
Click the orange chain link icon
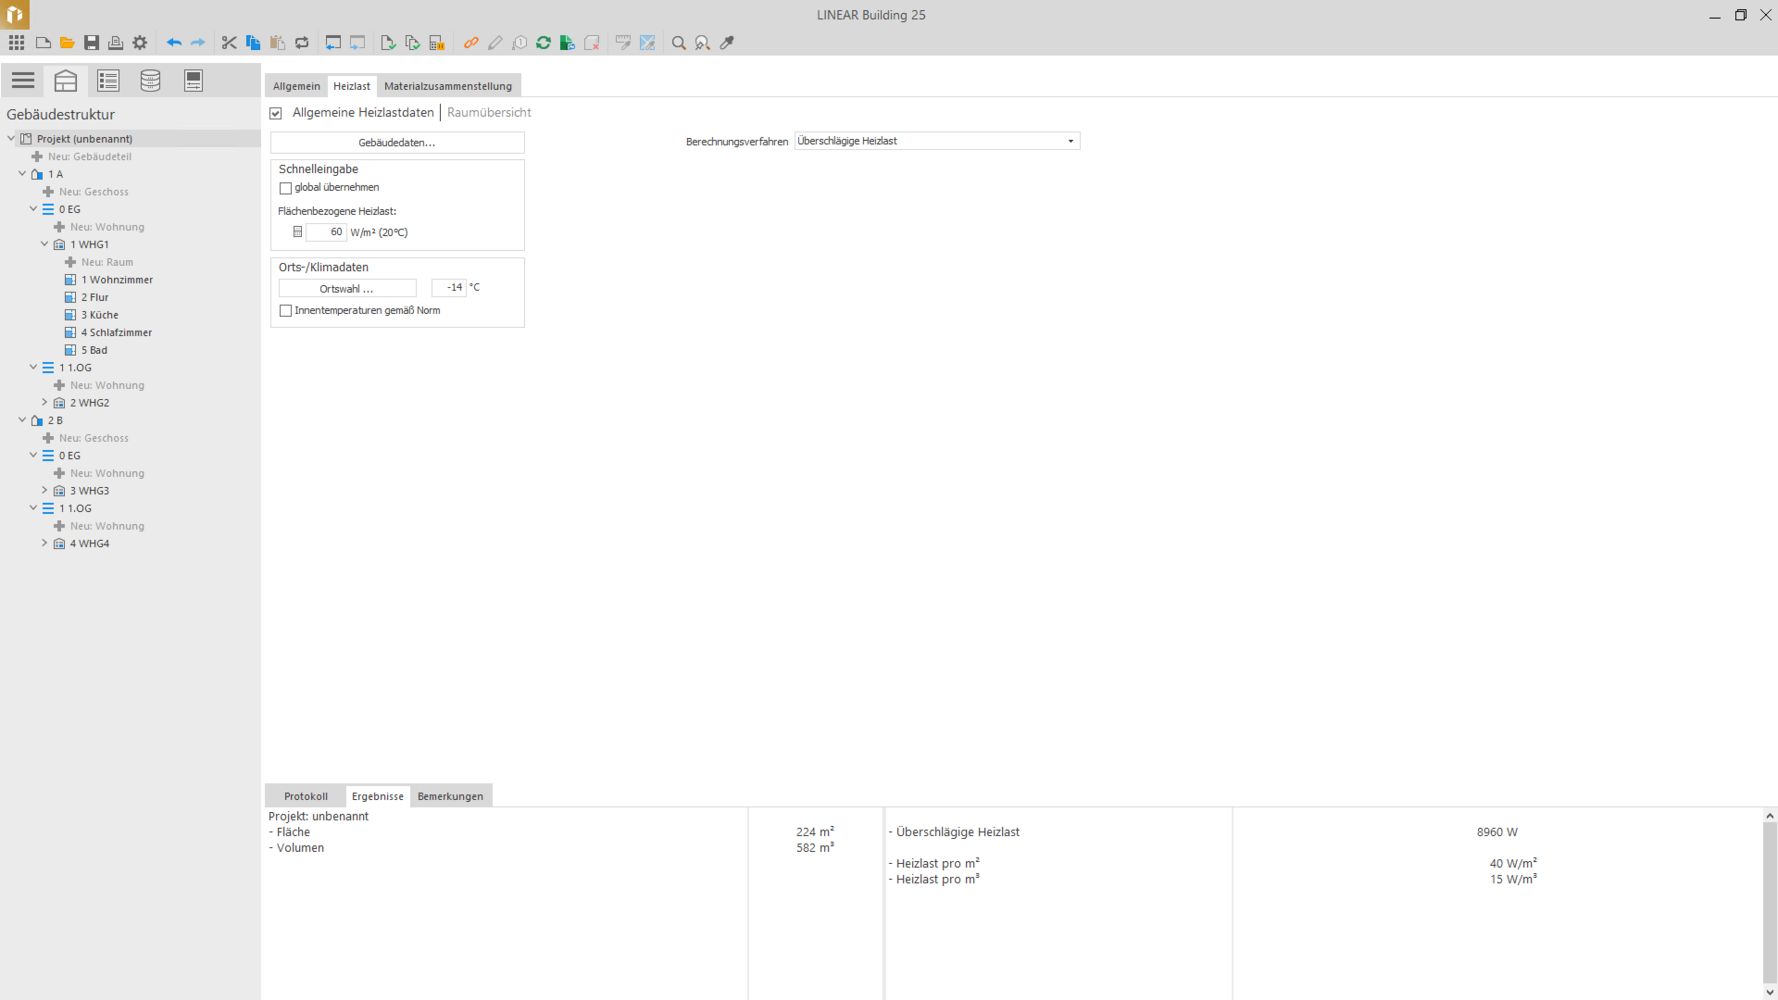[471, 43]
